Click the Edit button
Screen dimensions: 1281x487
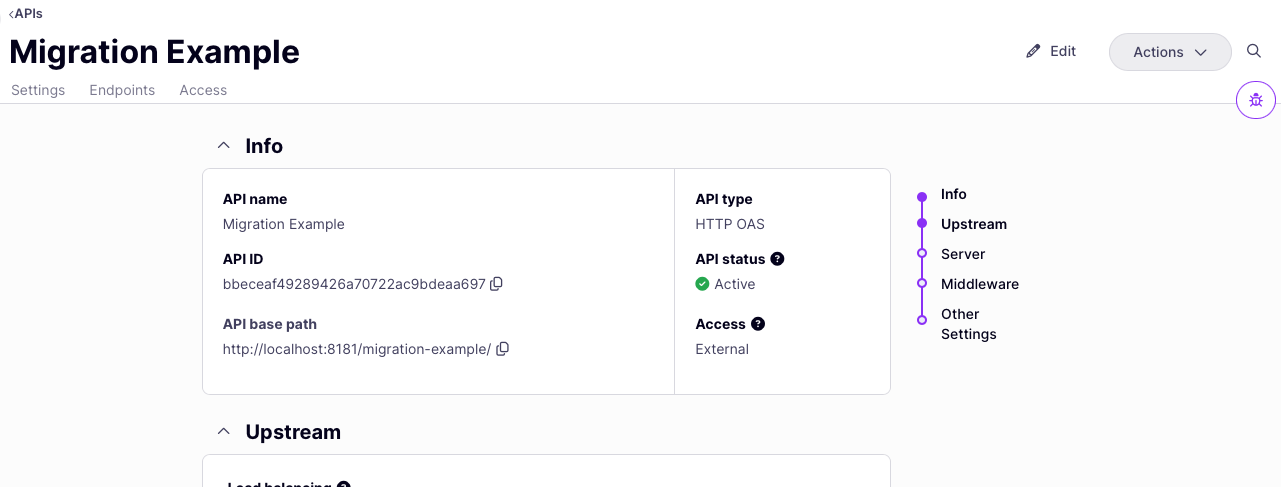click(x=1051, y=51)
